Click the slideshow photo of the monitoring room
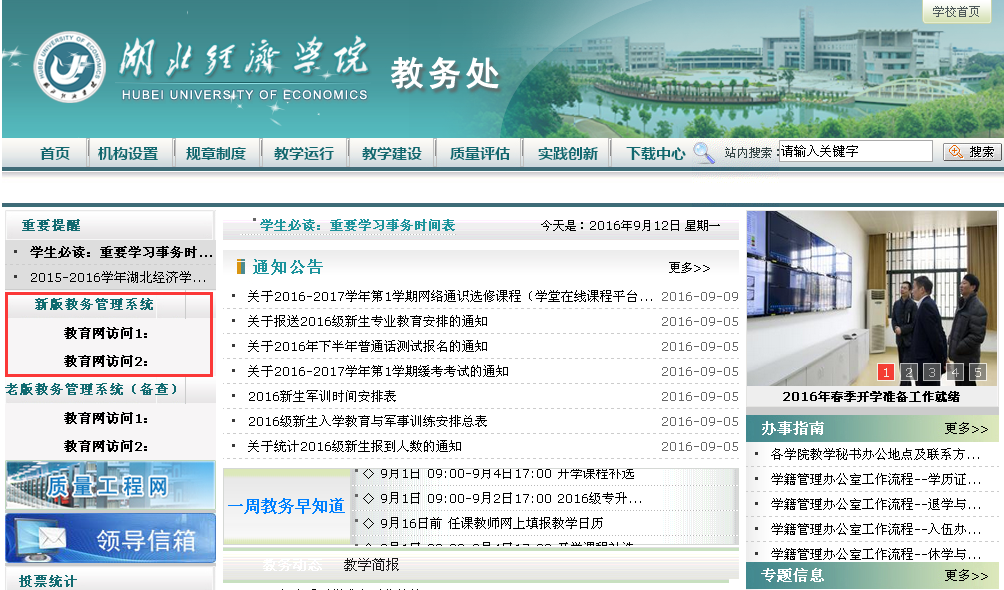The height and width of the screenshot is (590, 1004). (x=871, y=298)
